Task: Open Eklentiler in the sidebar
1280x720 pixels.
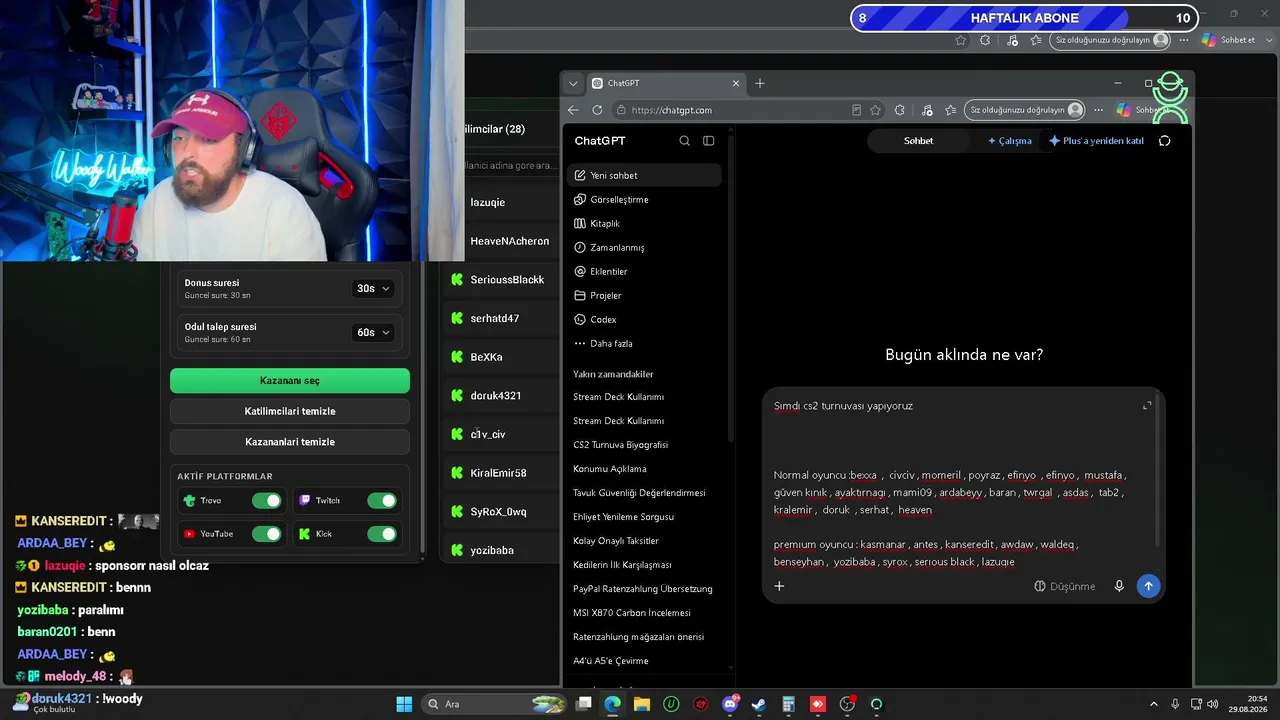Action: point(644,271)
